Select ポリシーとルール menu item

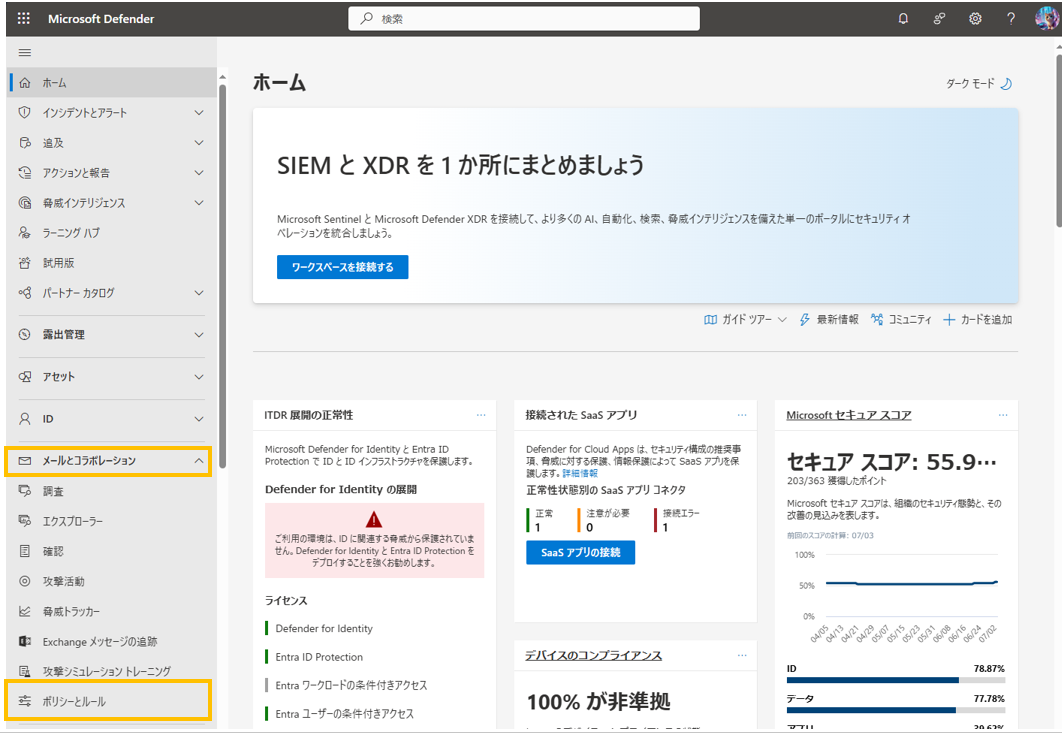tap(108, 701)
